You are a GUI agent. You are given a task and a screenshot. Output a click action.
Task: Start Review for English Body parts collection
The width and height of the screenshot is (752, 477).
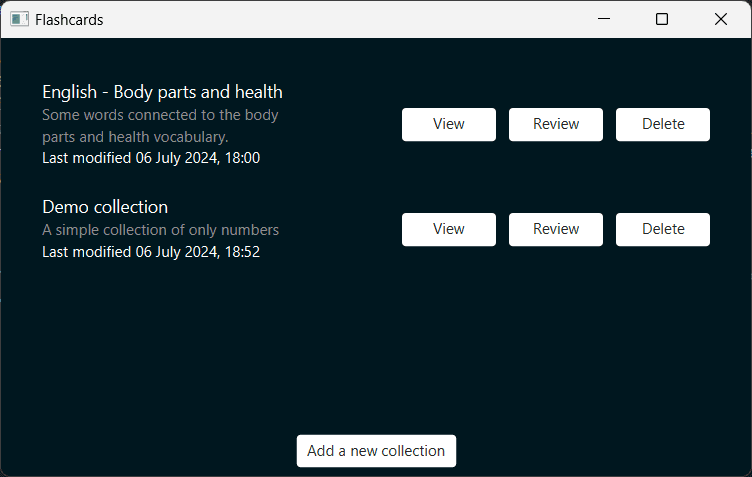coord(555,124)
